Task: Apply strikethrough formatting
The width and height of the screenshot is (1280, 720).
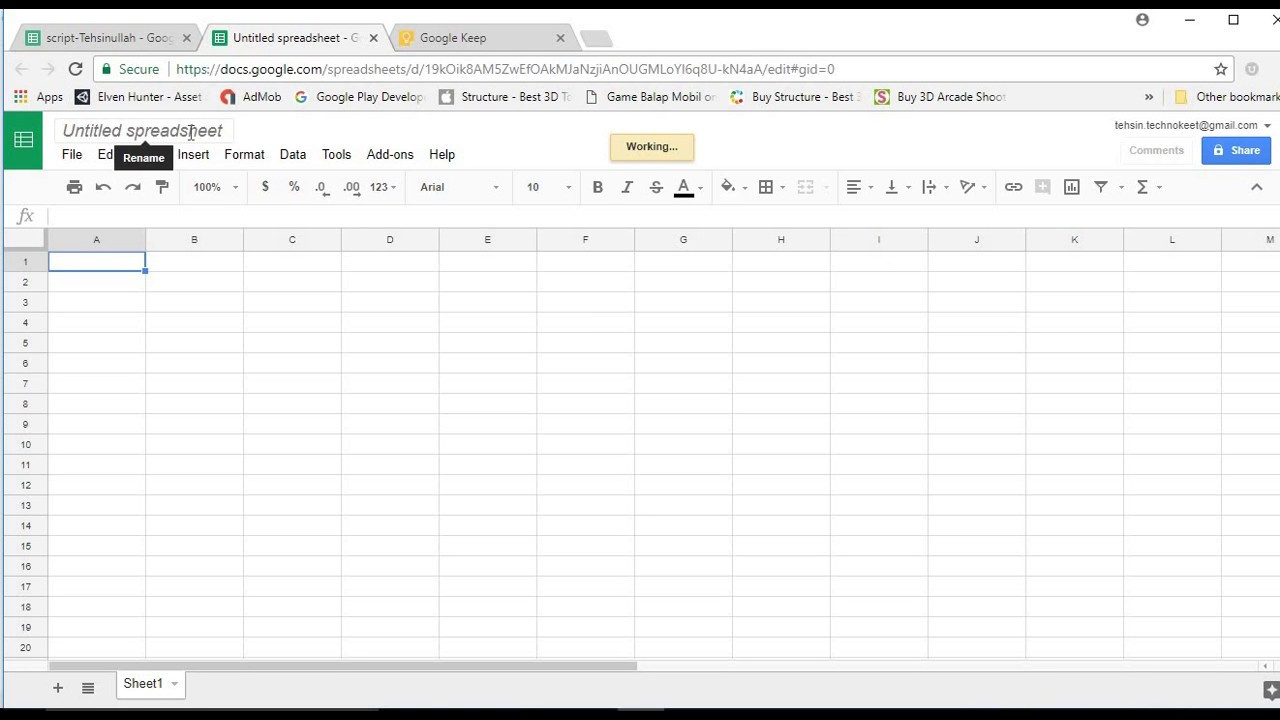Action: (x=656, y=187)
